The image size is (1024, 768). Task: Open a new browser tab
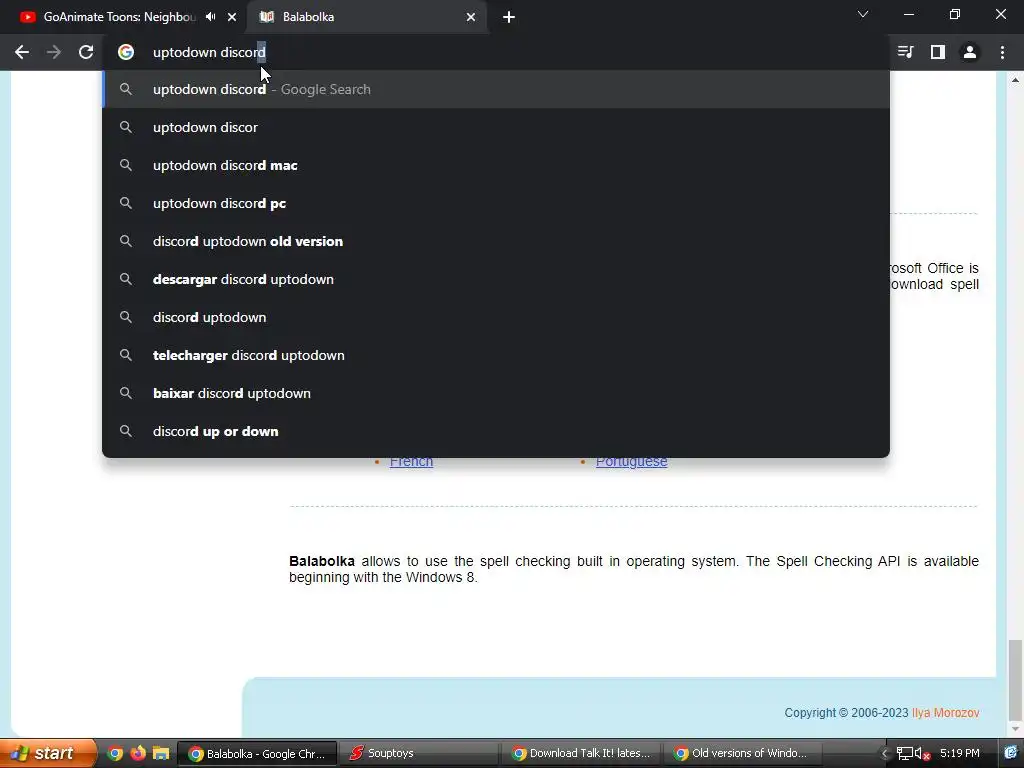coord(509,17)
